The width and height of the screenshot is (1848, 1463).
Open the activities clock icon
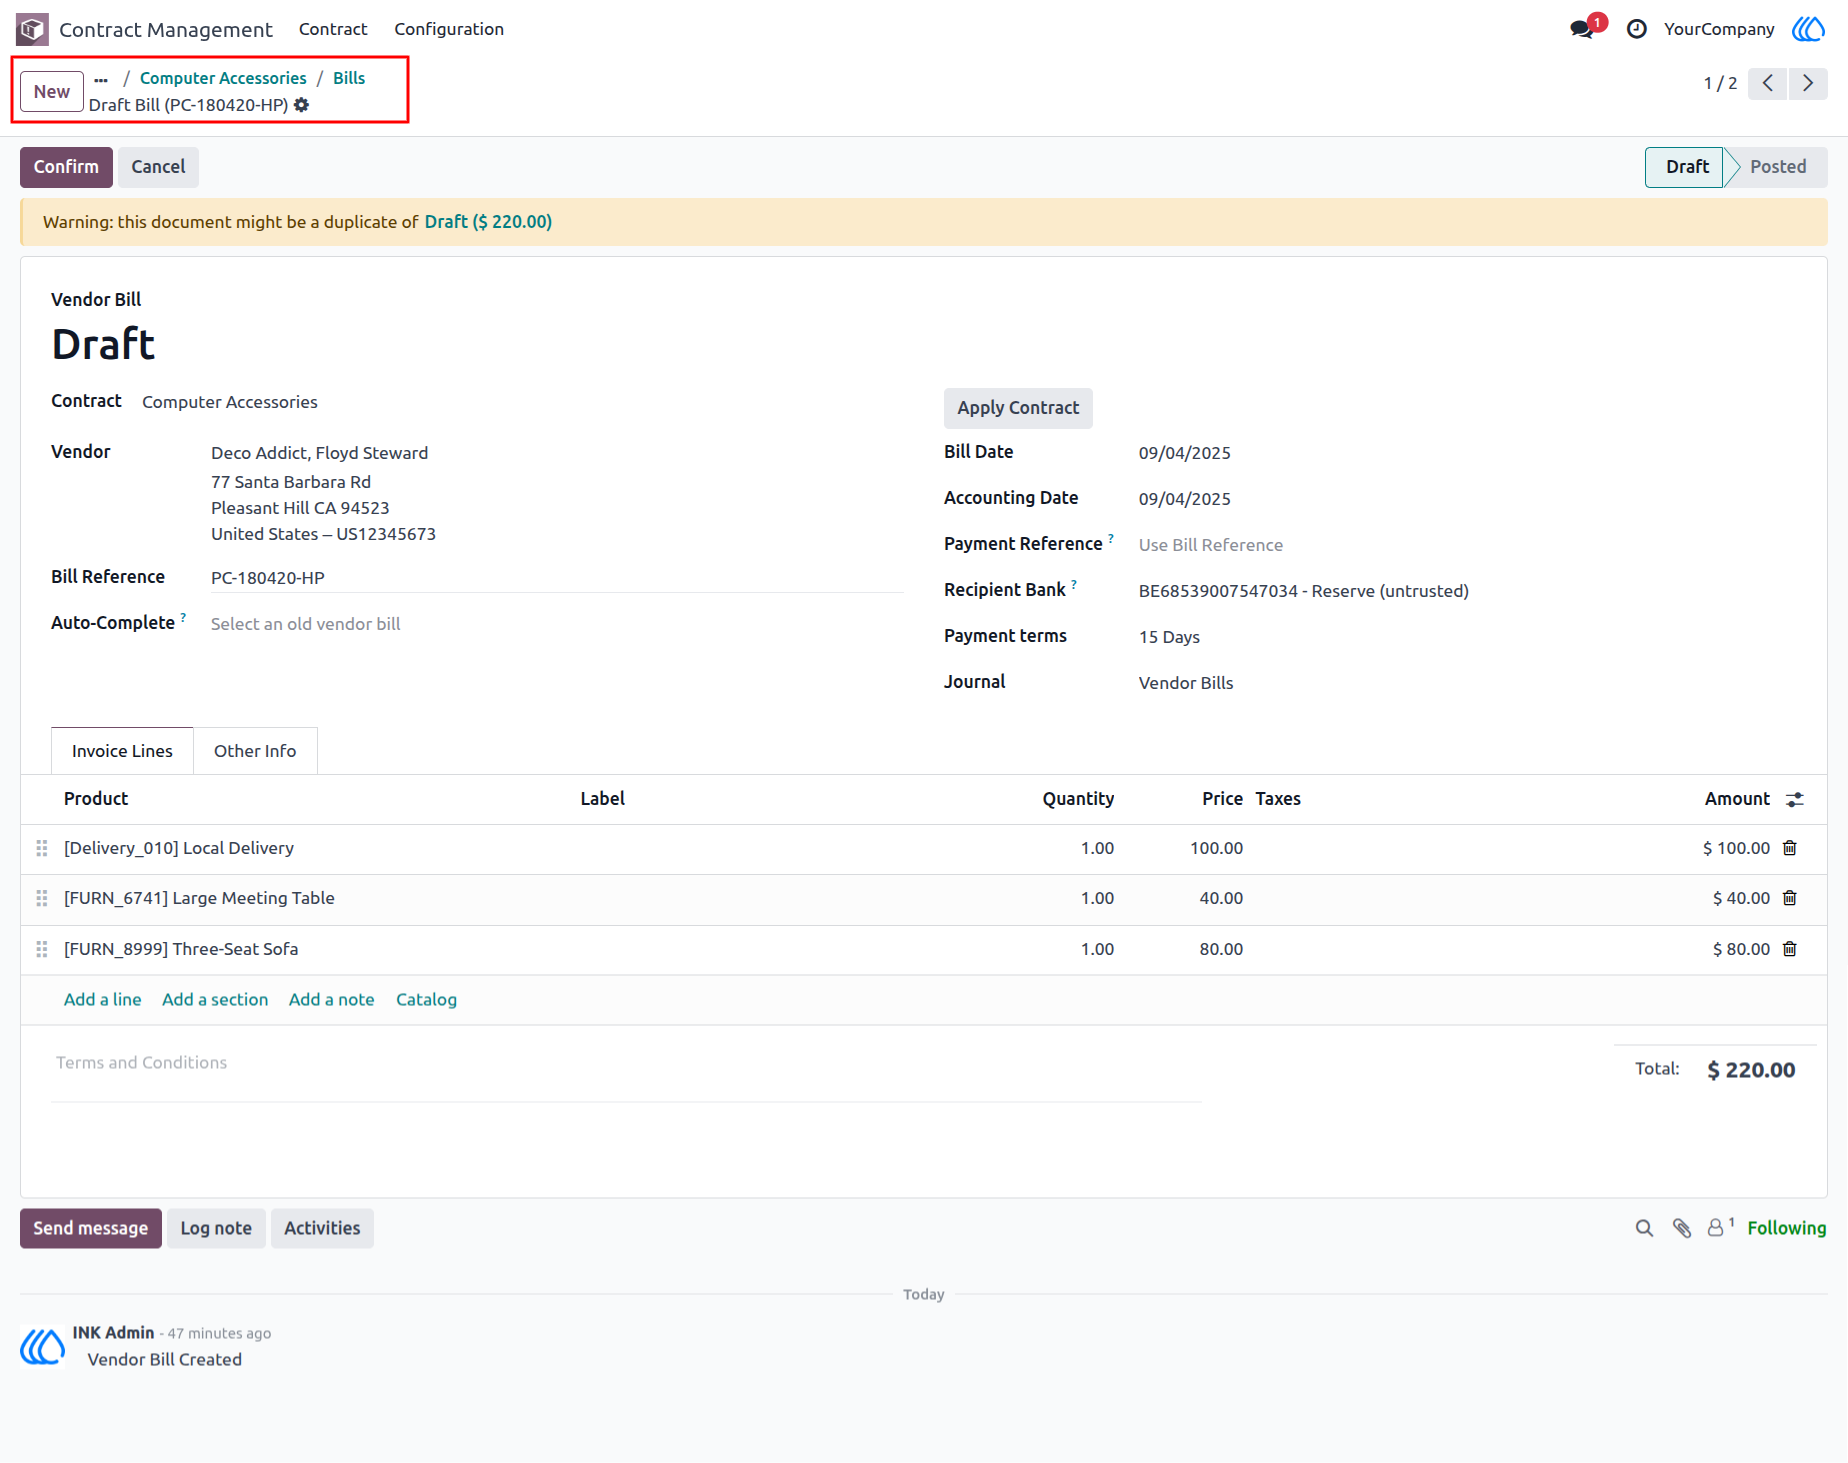1636,29
